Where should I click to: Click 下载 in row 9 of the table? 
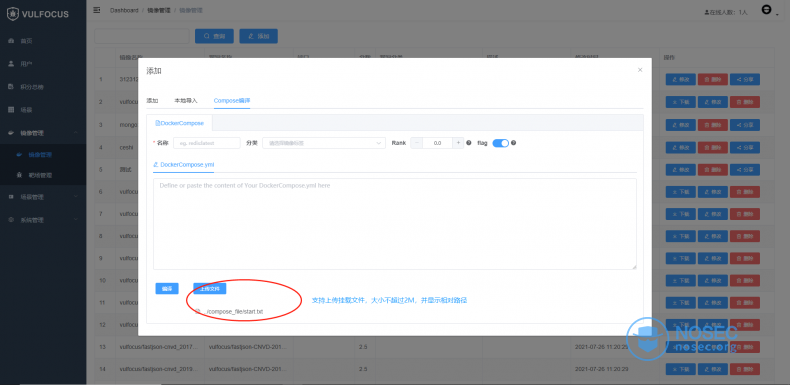coord(681,259)
